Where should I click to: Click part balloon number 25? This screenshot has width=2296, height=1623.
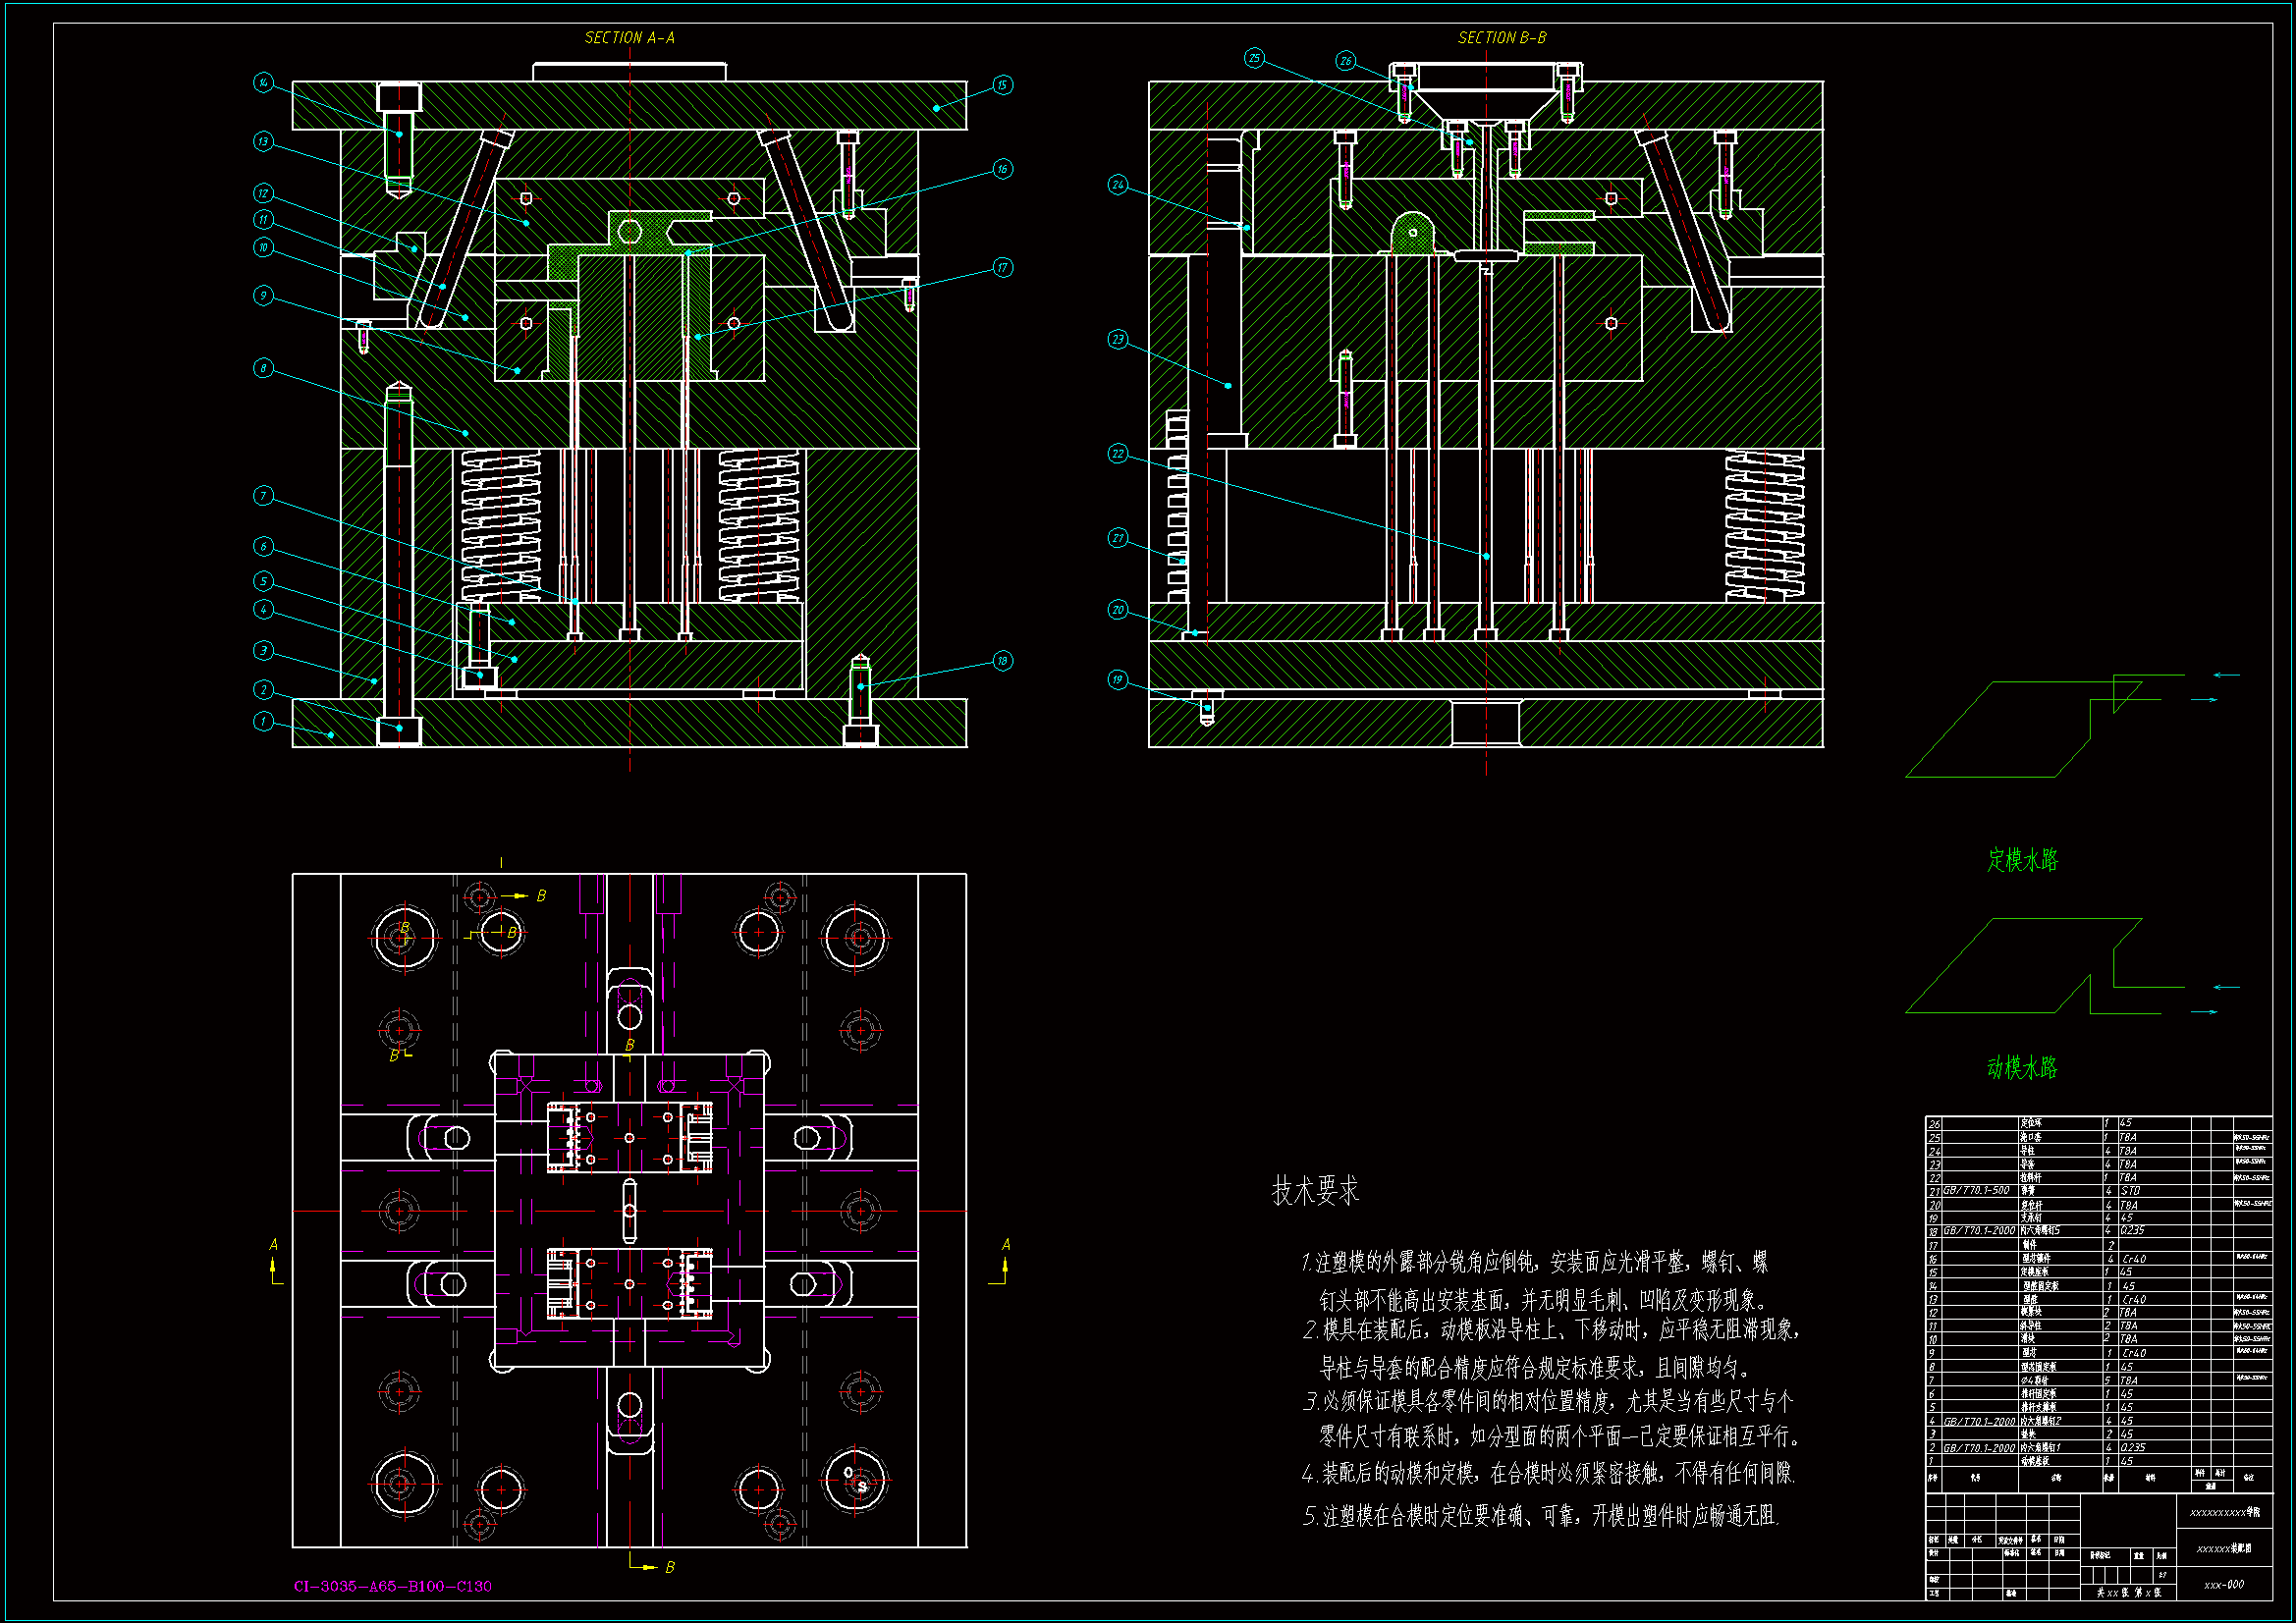(1254, 59)
